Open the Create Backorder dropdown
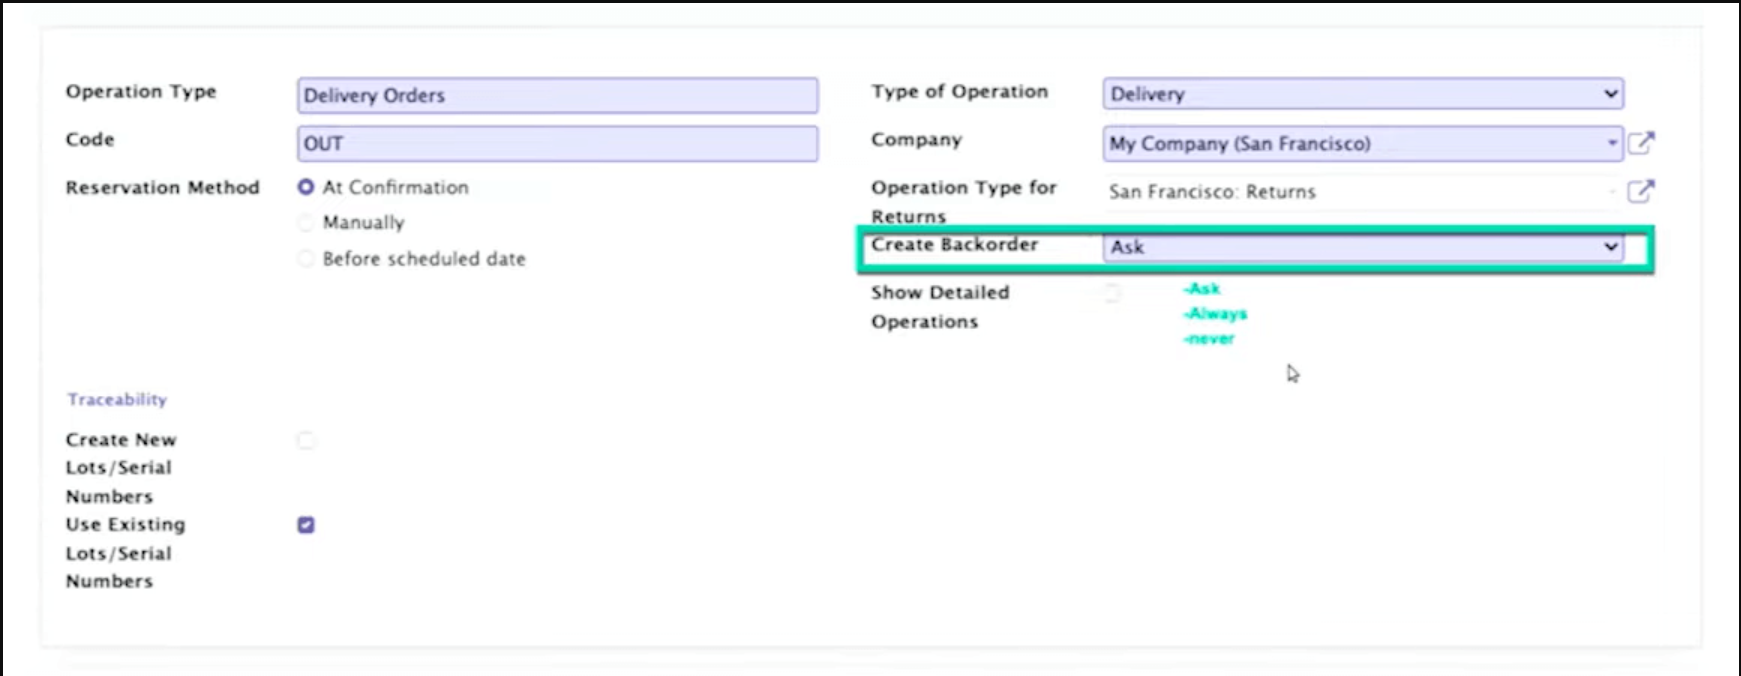The height and width of the screenshot is (676, 1741). [x=1362, y=247]
